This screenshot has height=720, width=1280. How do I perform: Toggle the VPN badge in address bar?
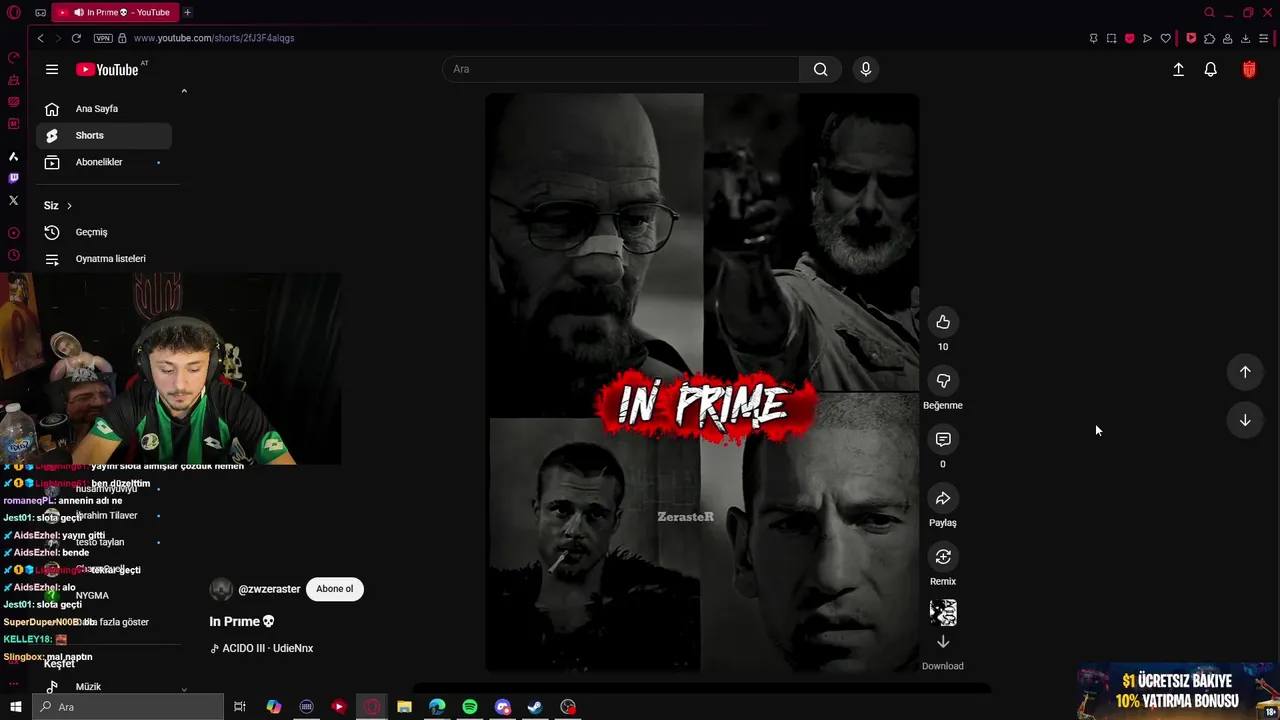pyautogui.click(x=103, y=38)
